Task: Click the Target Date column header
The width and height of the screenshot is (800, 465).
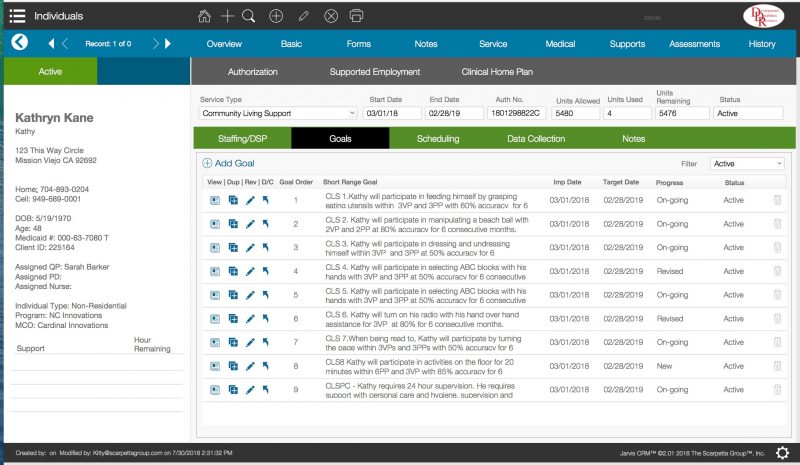Action: tap(621, 182)
